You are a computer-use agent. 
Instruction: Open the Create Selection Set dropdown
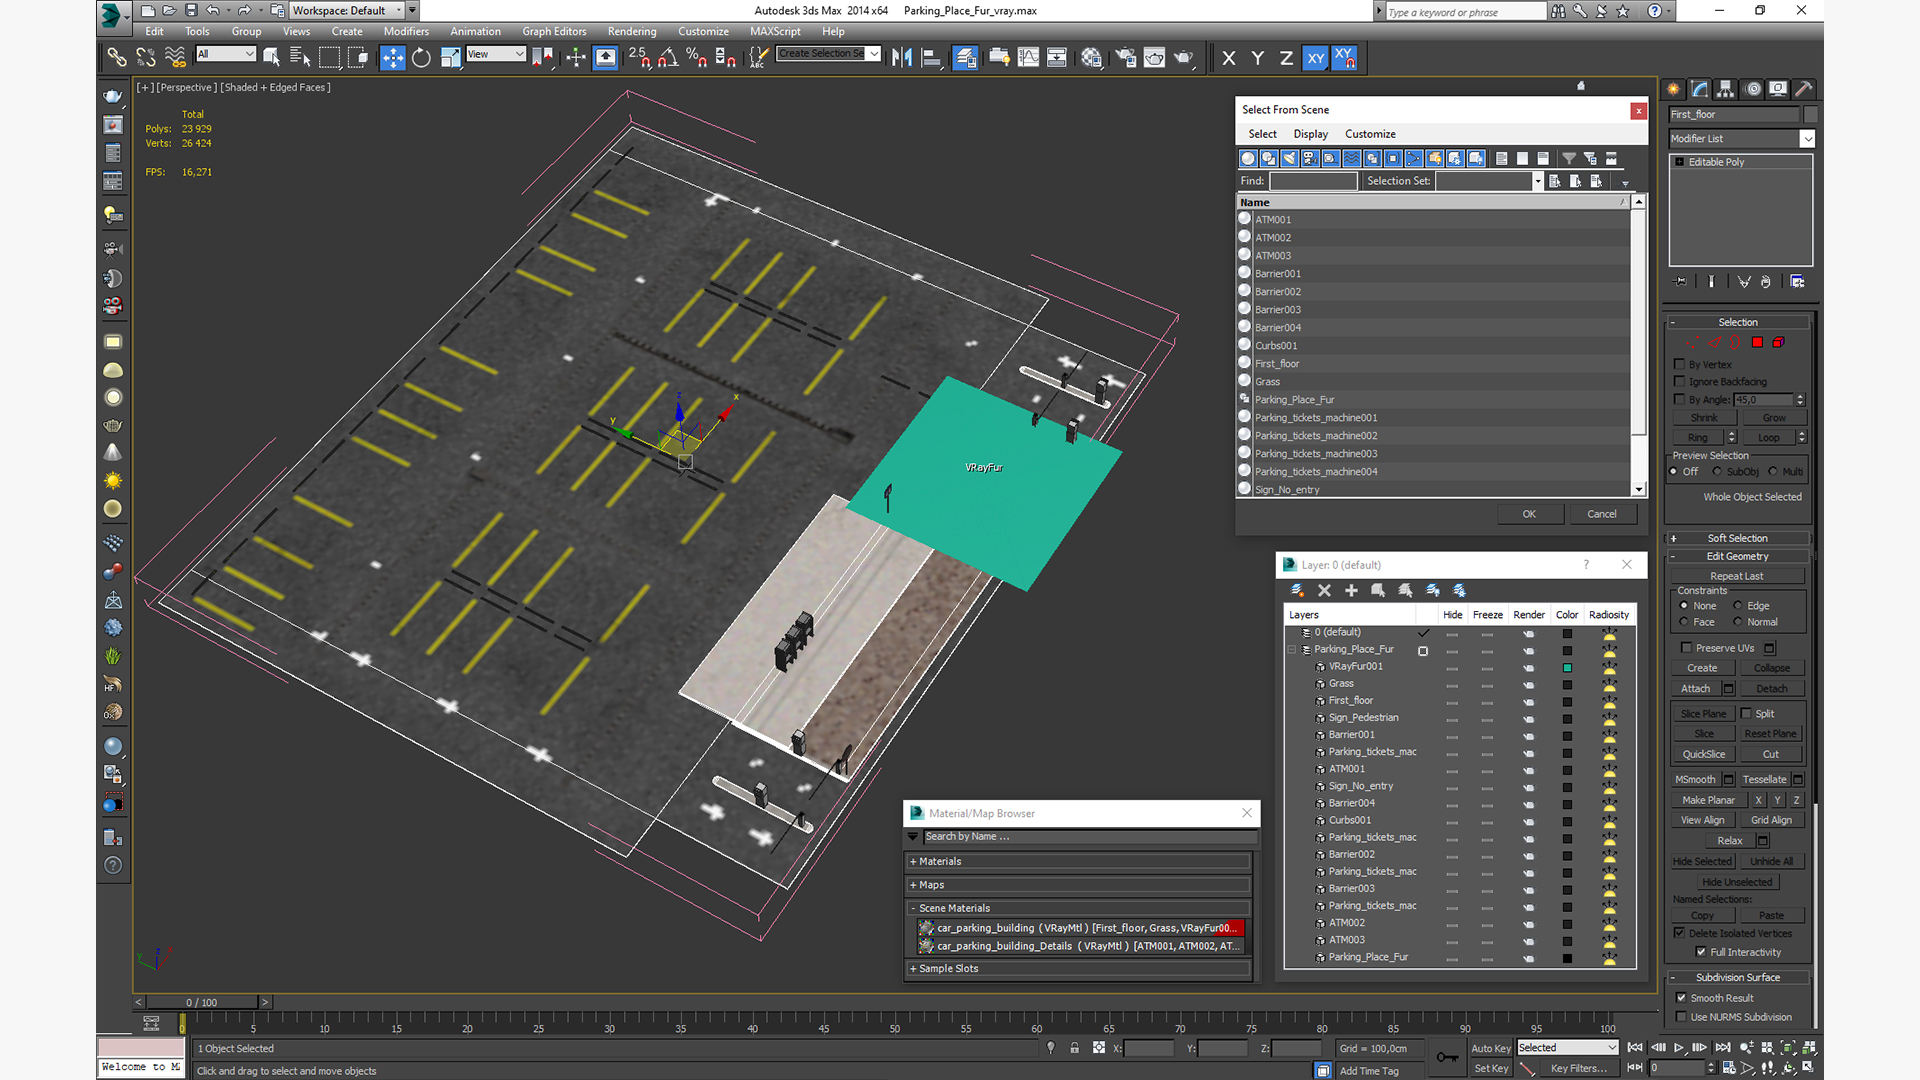874,54
